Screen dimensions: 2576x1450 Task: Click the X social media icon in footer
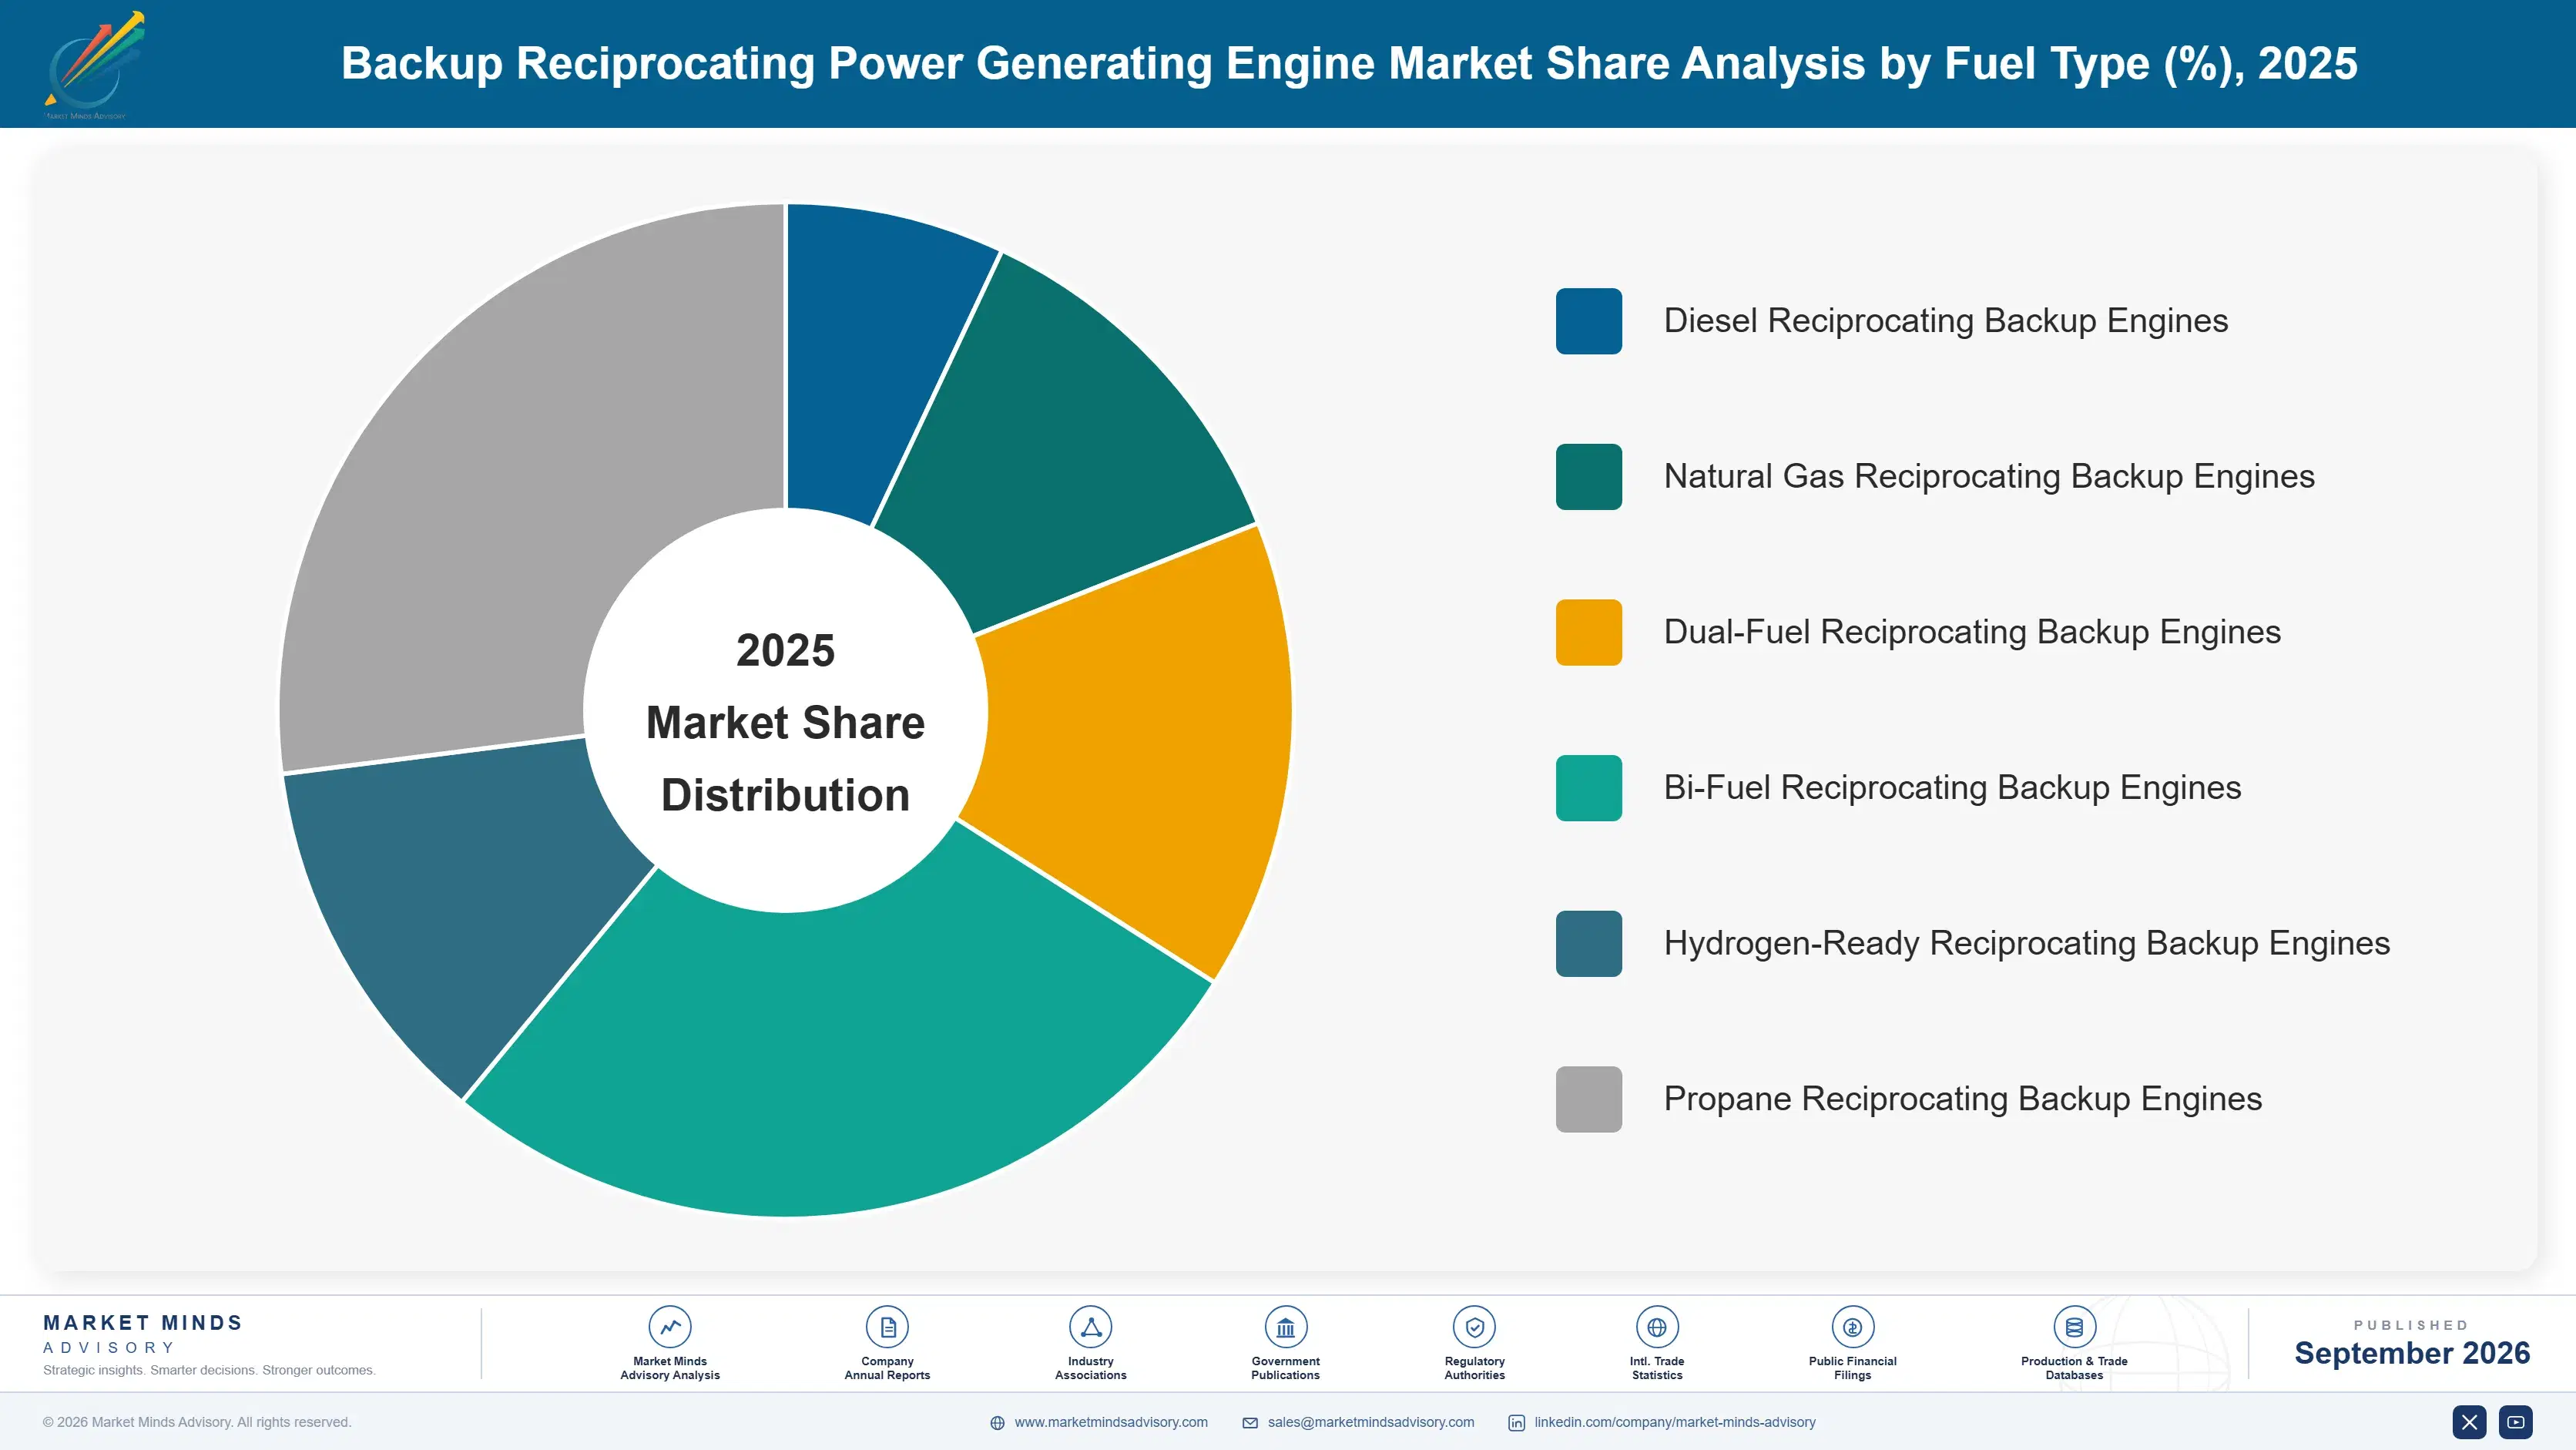coord(2469,1422)
